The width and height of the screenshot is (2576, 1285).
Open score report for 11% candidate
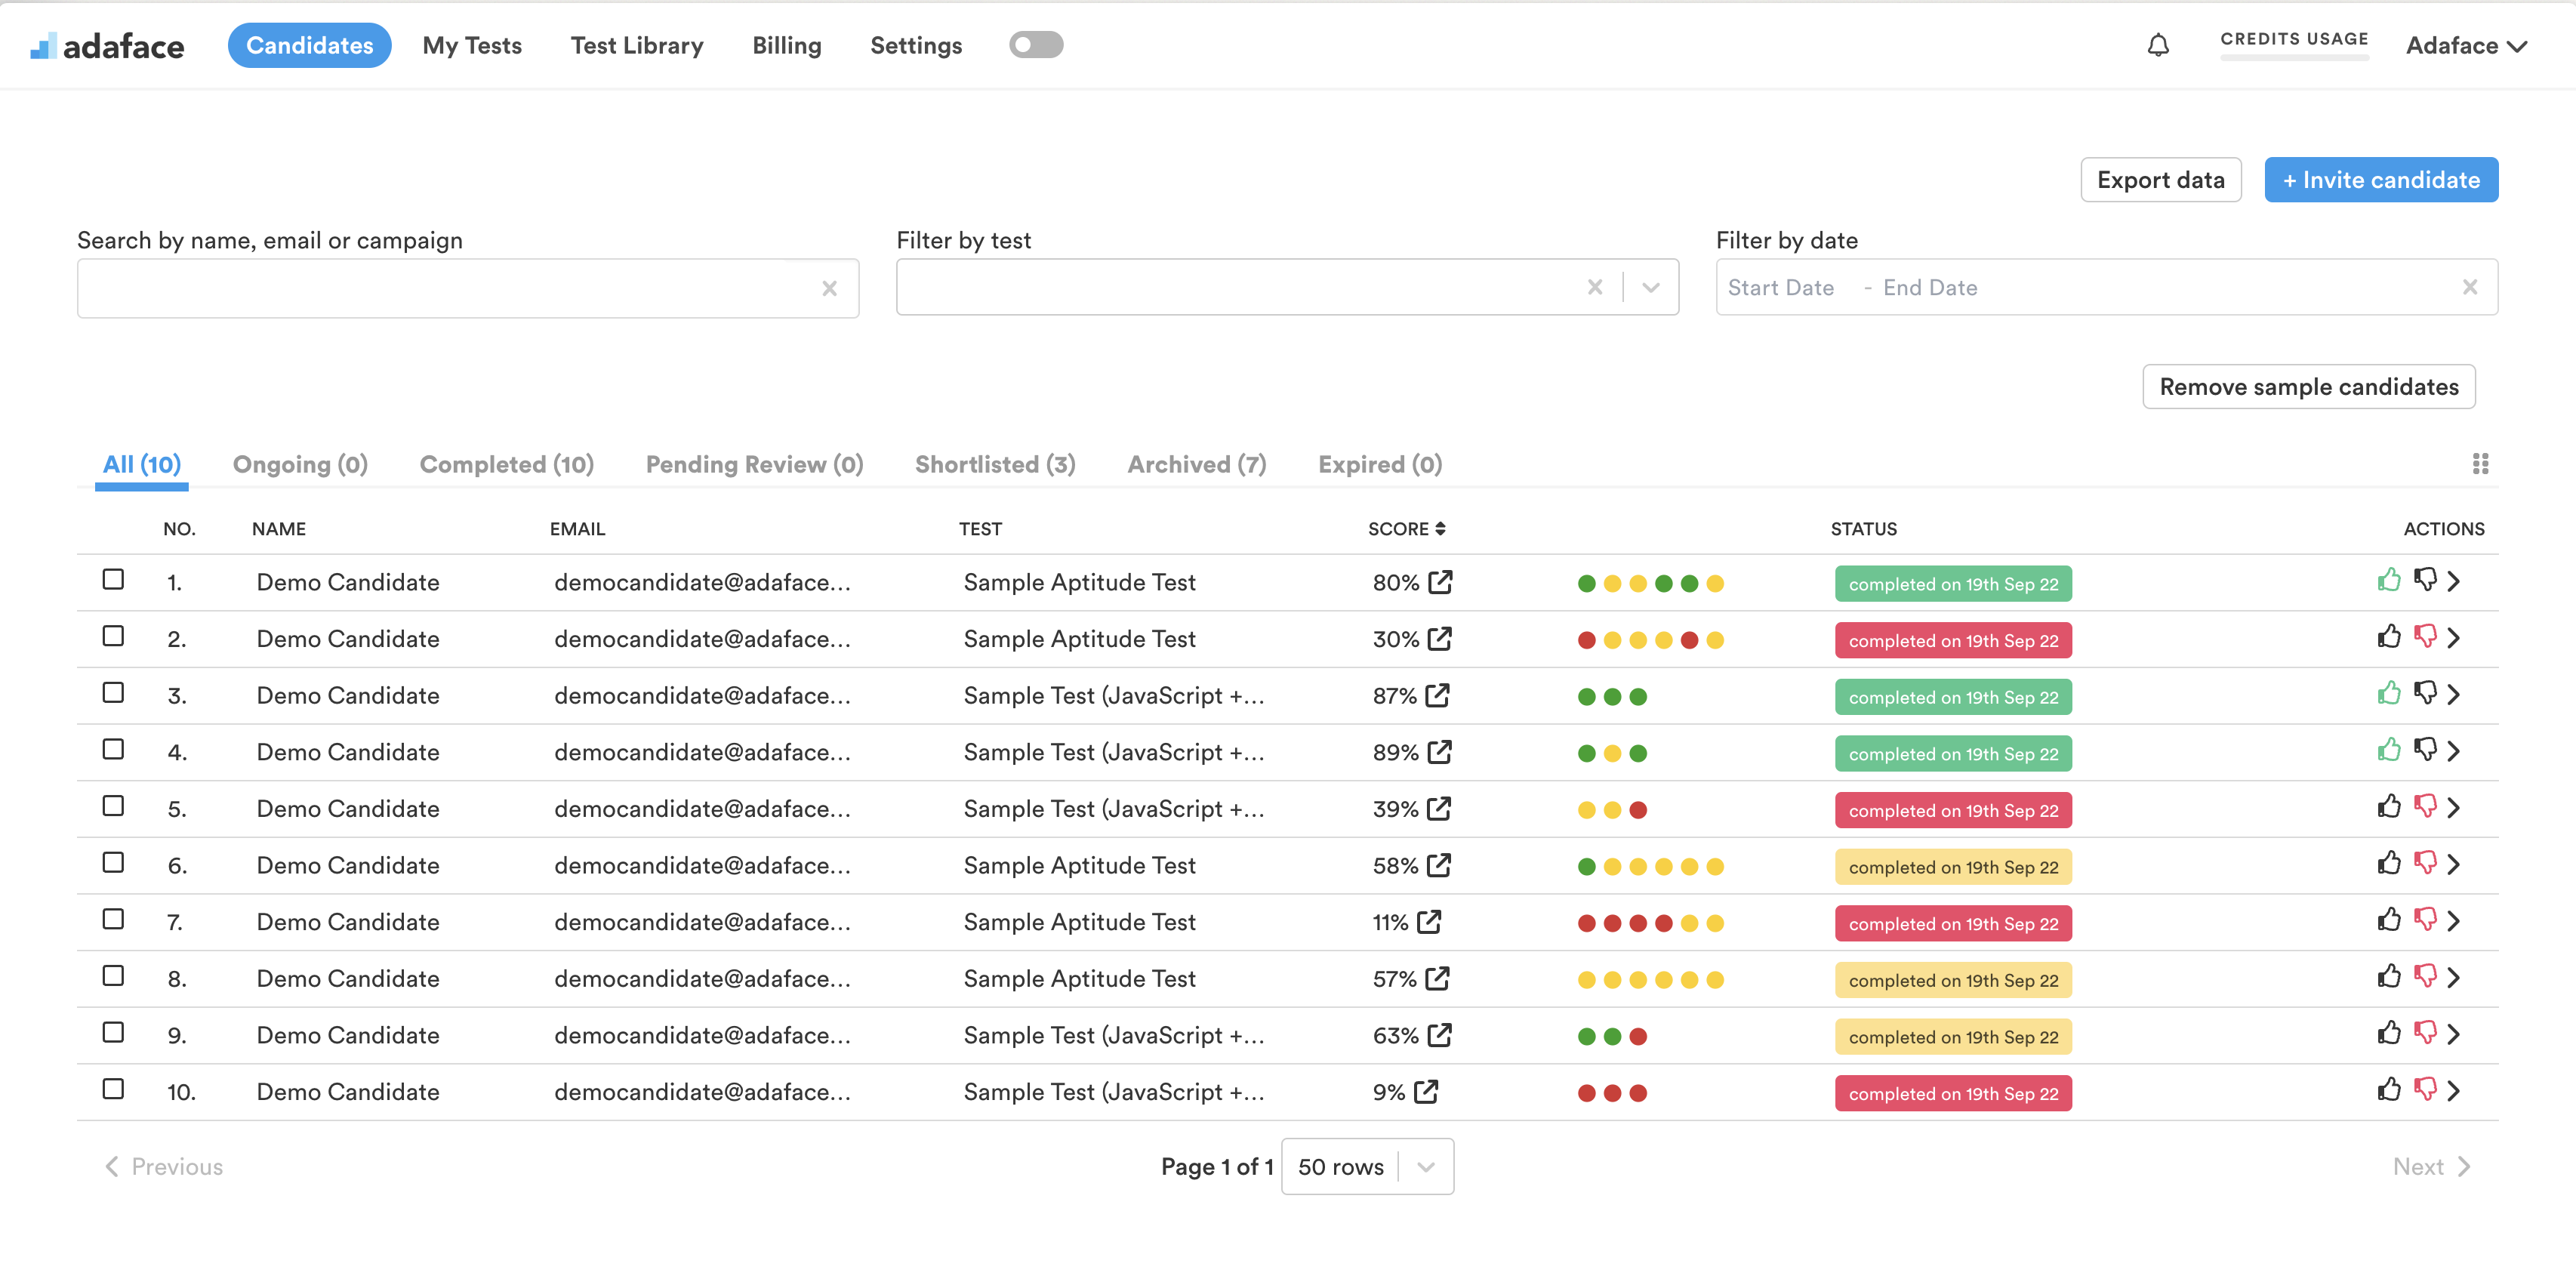pyautogui.click(x=1429, y=922)
